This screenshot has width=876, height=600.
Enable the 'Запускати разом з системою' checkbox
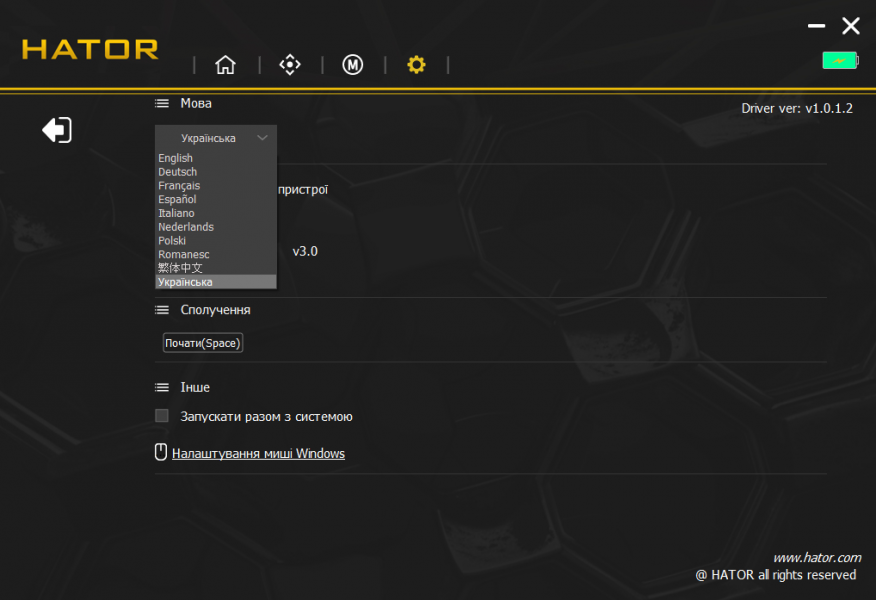(162, 416)
